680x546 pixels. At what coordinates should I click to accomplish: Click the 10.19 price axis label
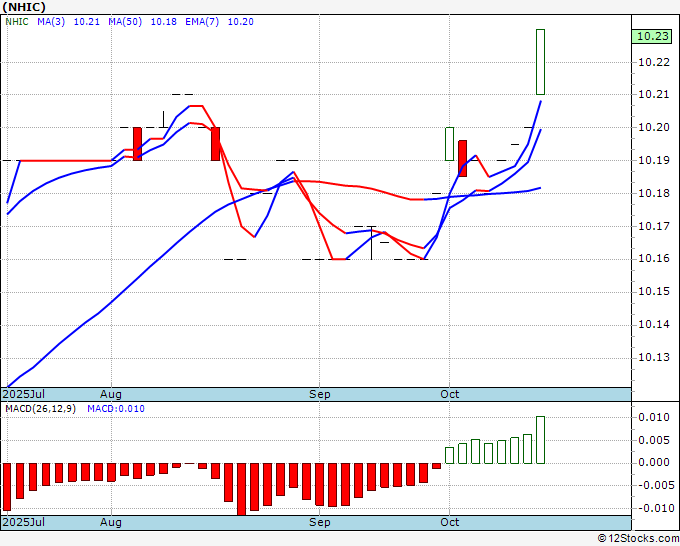(x=654, y=160)
